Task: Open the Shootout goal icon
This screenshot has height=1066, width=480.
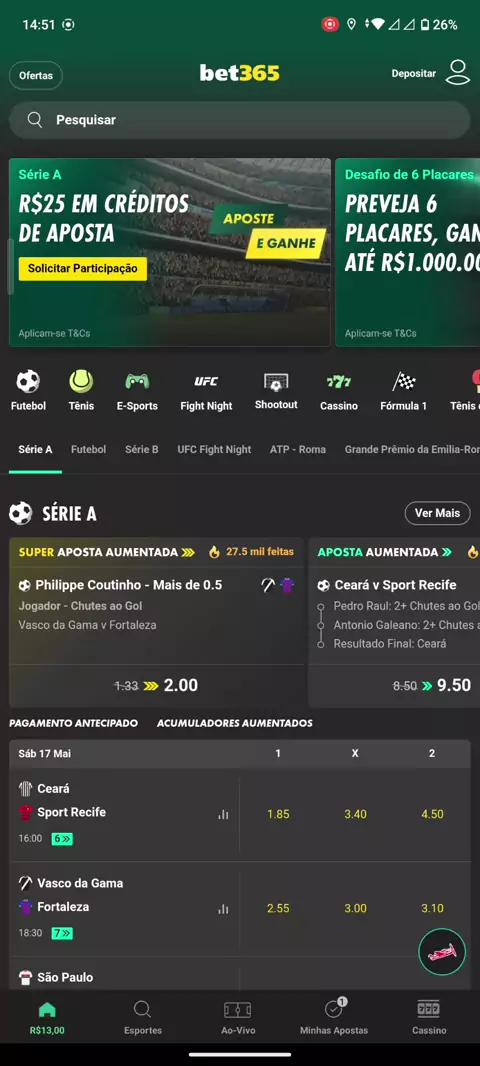Action: pyautogui.click(x=276, y=381)
